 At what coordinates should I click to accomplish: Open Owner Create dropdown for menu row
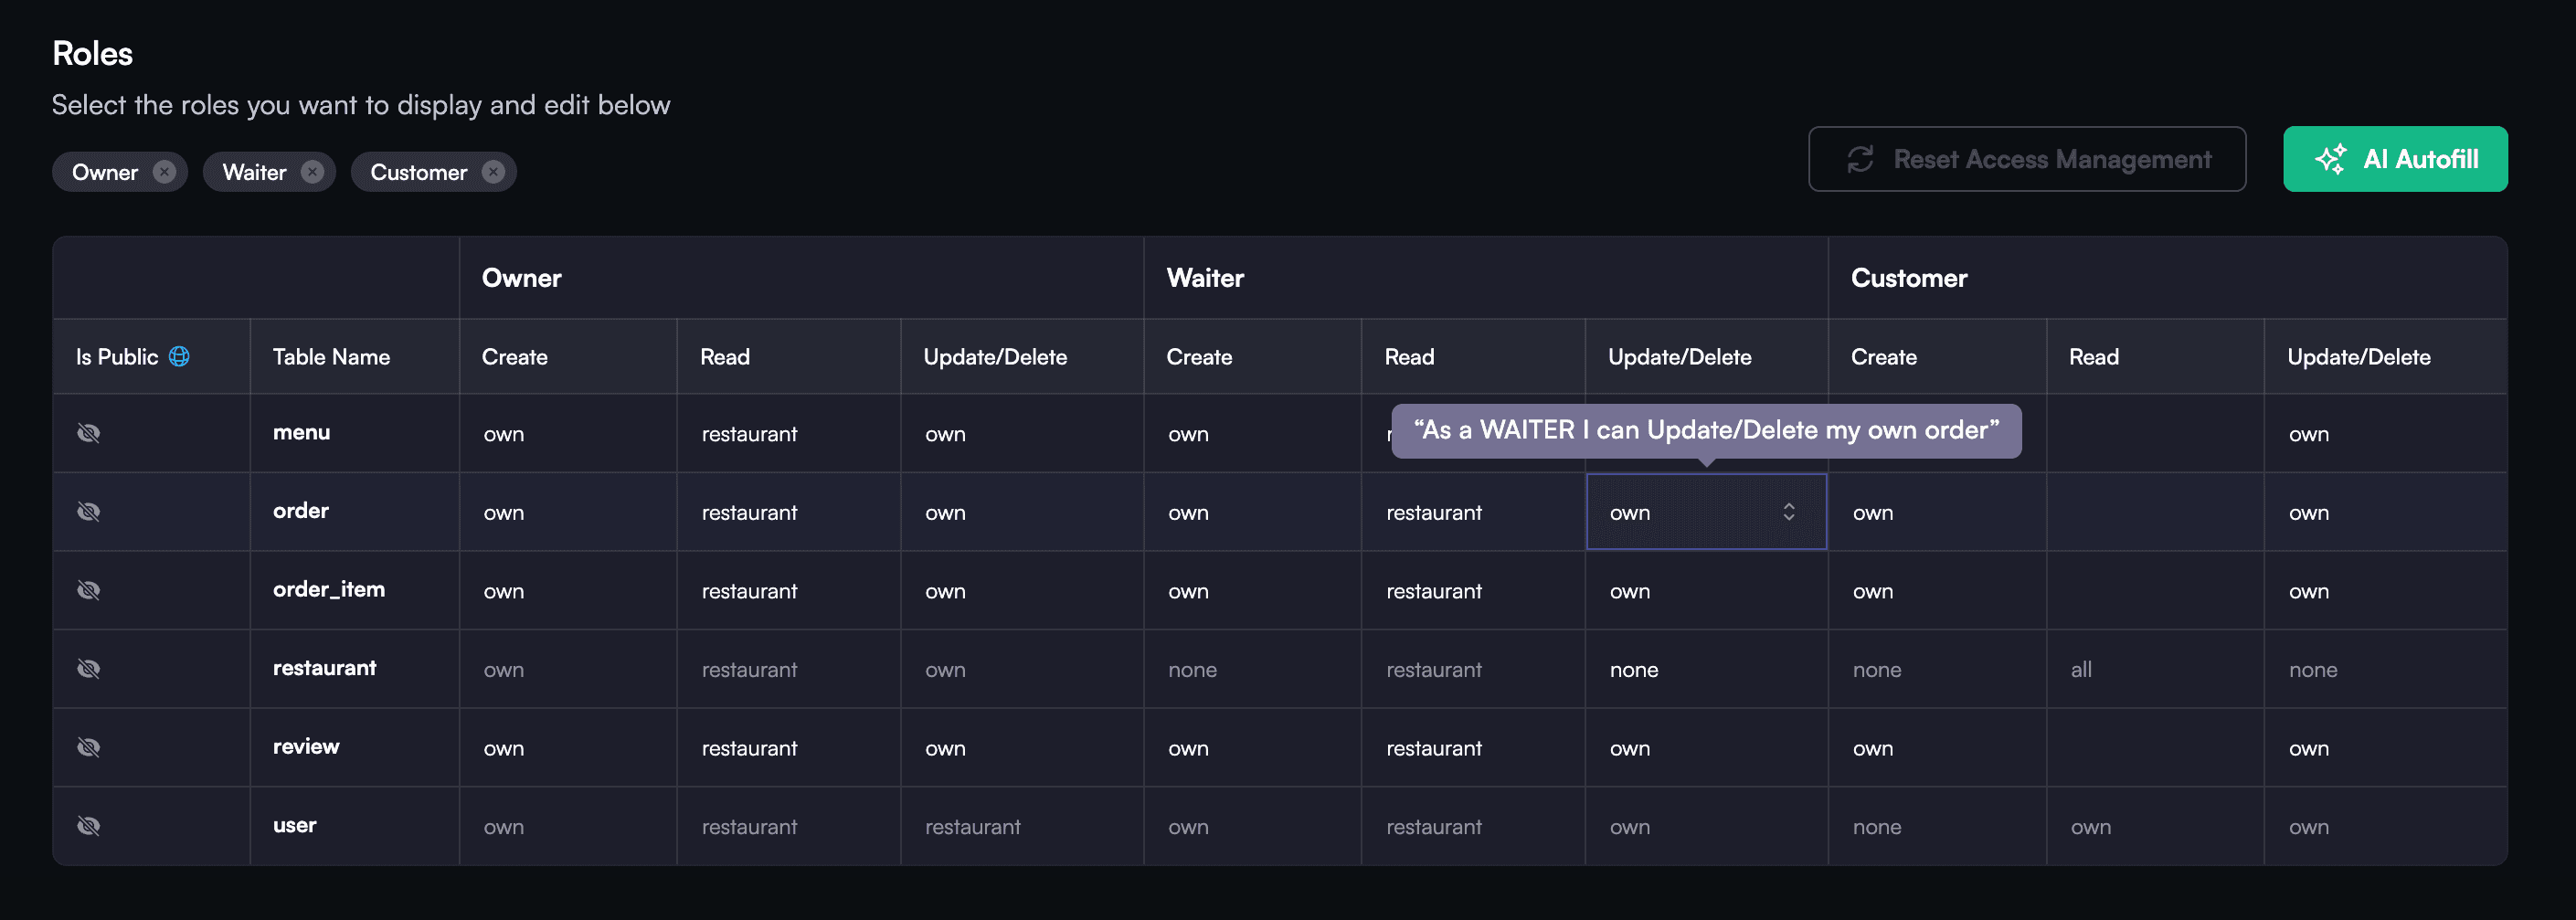pyautogui.click(x=568, y=434)
